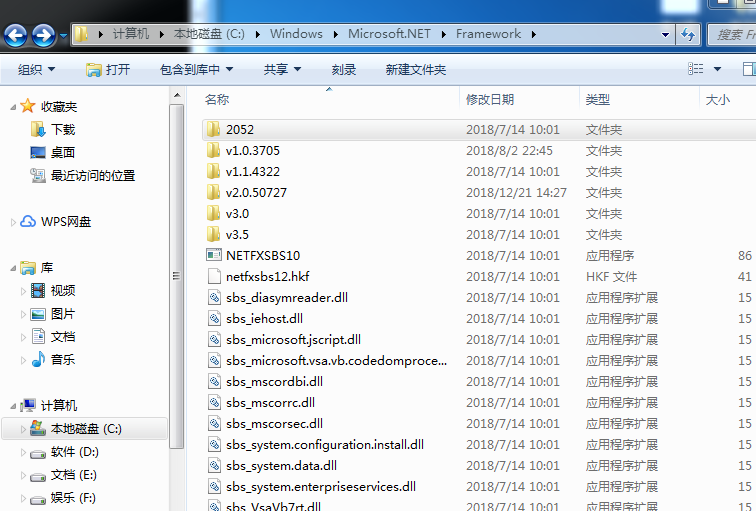This screenshot has width=756, height=511.
Task: Select Windows in the address breadcrumb
Action: [296, 34]
